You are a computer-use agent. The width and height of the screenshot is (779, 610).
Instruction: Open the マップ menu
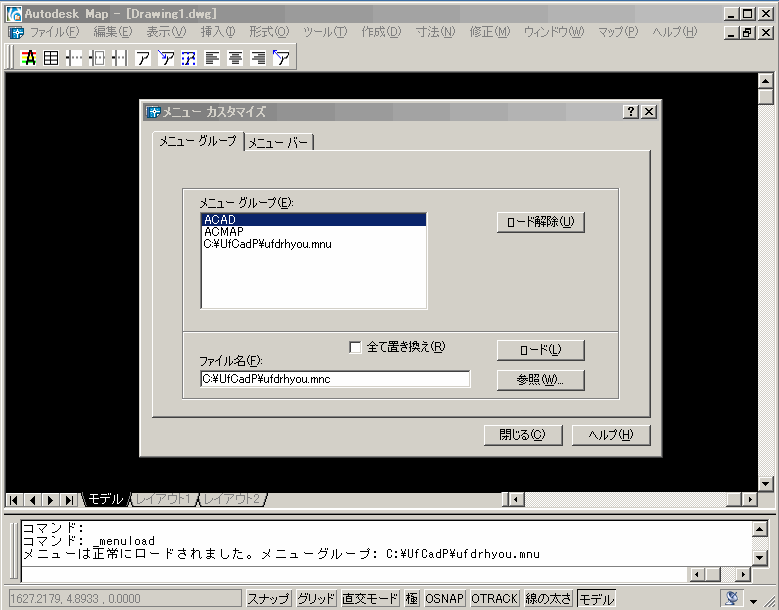pyautogui.click(x=618, y=32)
